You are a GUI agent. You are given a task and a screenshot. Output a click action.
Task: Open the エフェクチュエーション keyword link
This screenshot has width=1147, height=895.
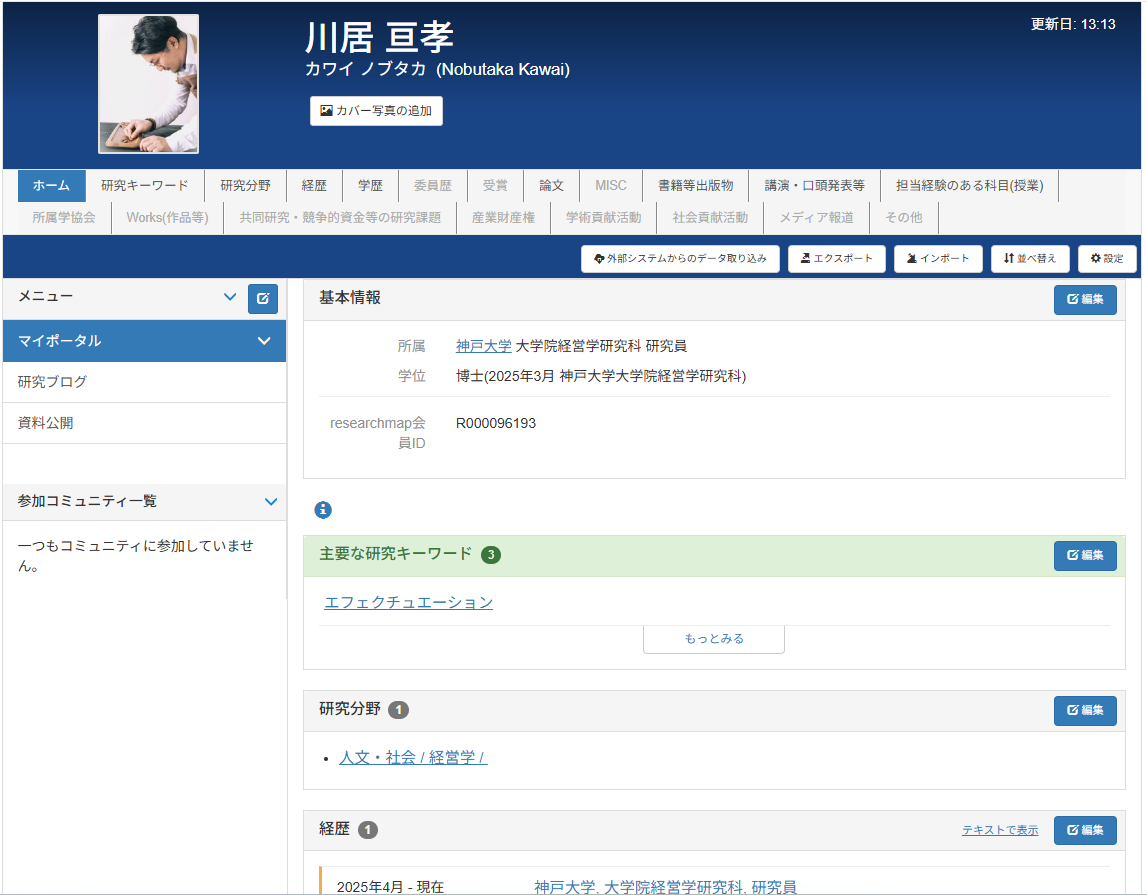[408, 602]
